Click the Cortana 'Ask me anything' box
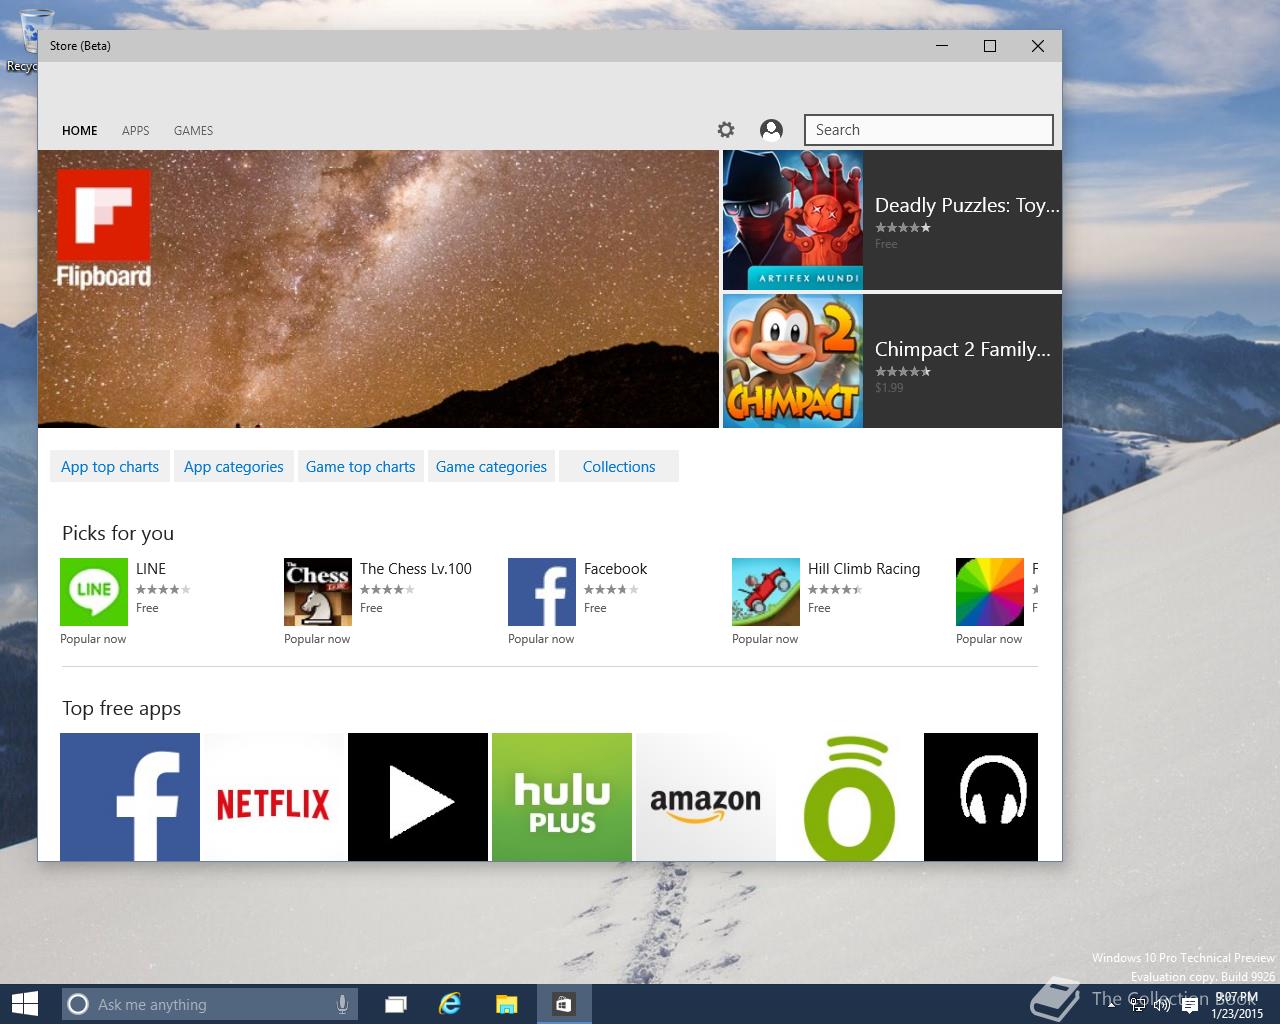The width and height of the screenshot is (1280, 1024). click(x=209, y=1004)
